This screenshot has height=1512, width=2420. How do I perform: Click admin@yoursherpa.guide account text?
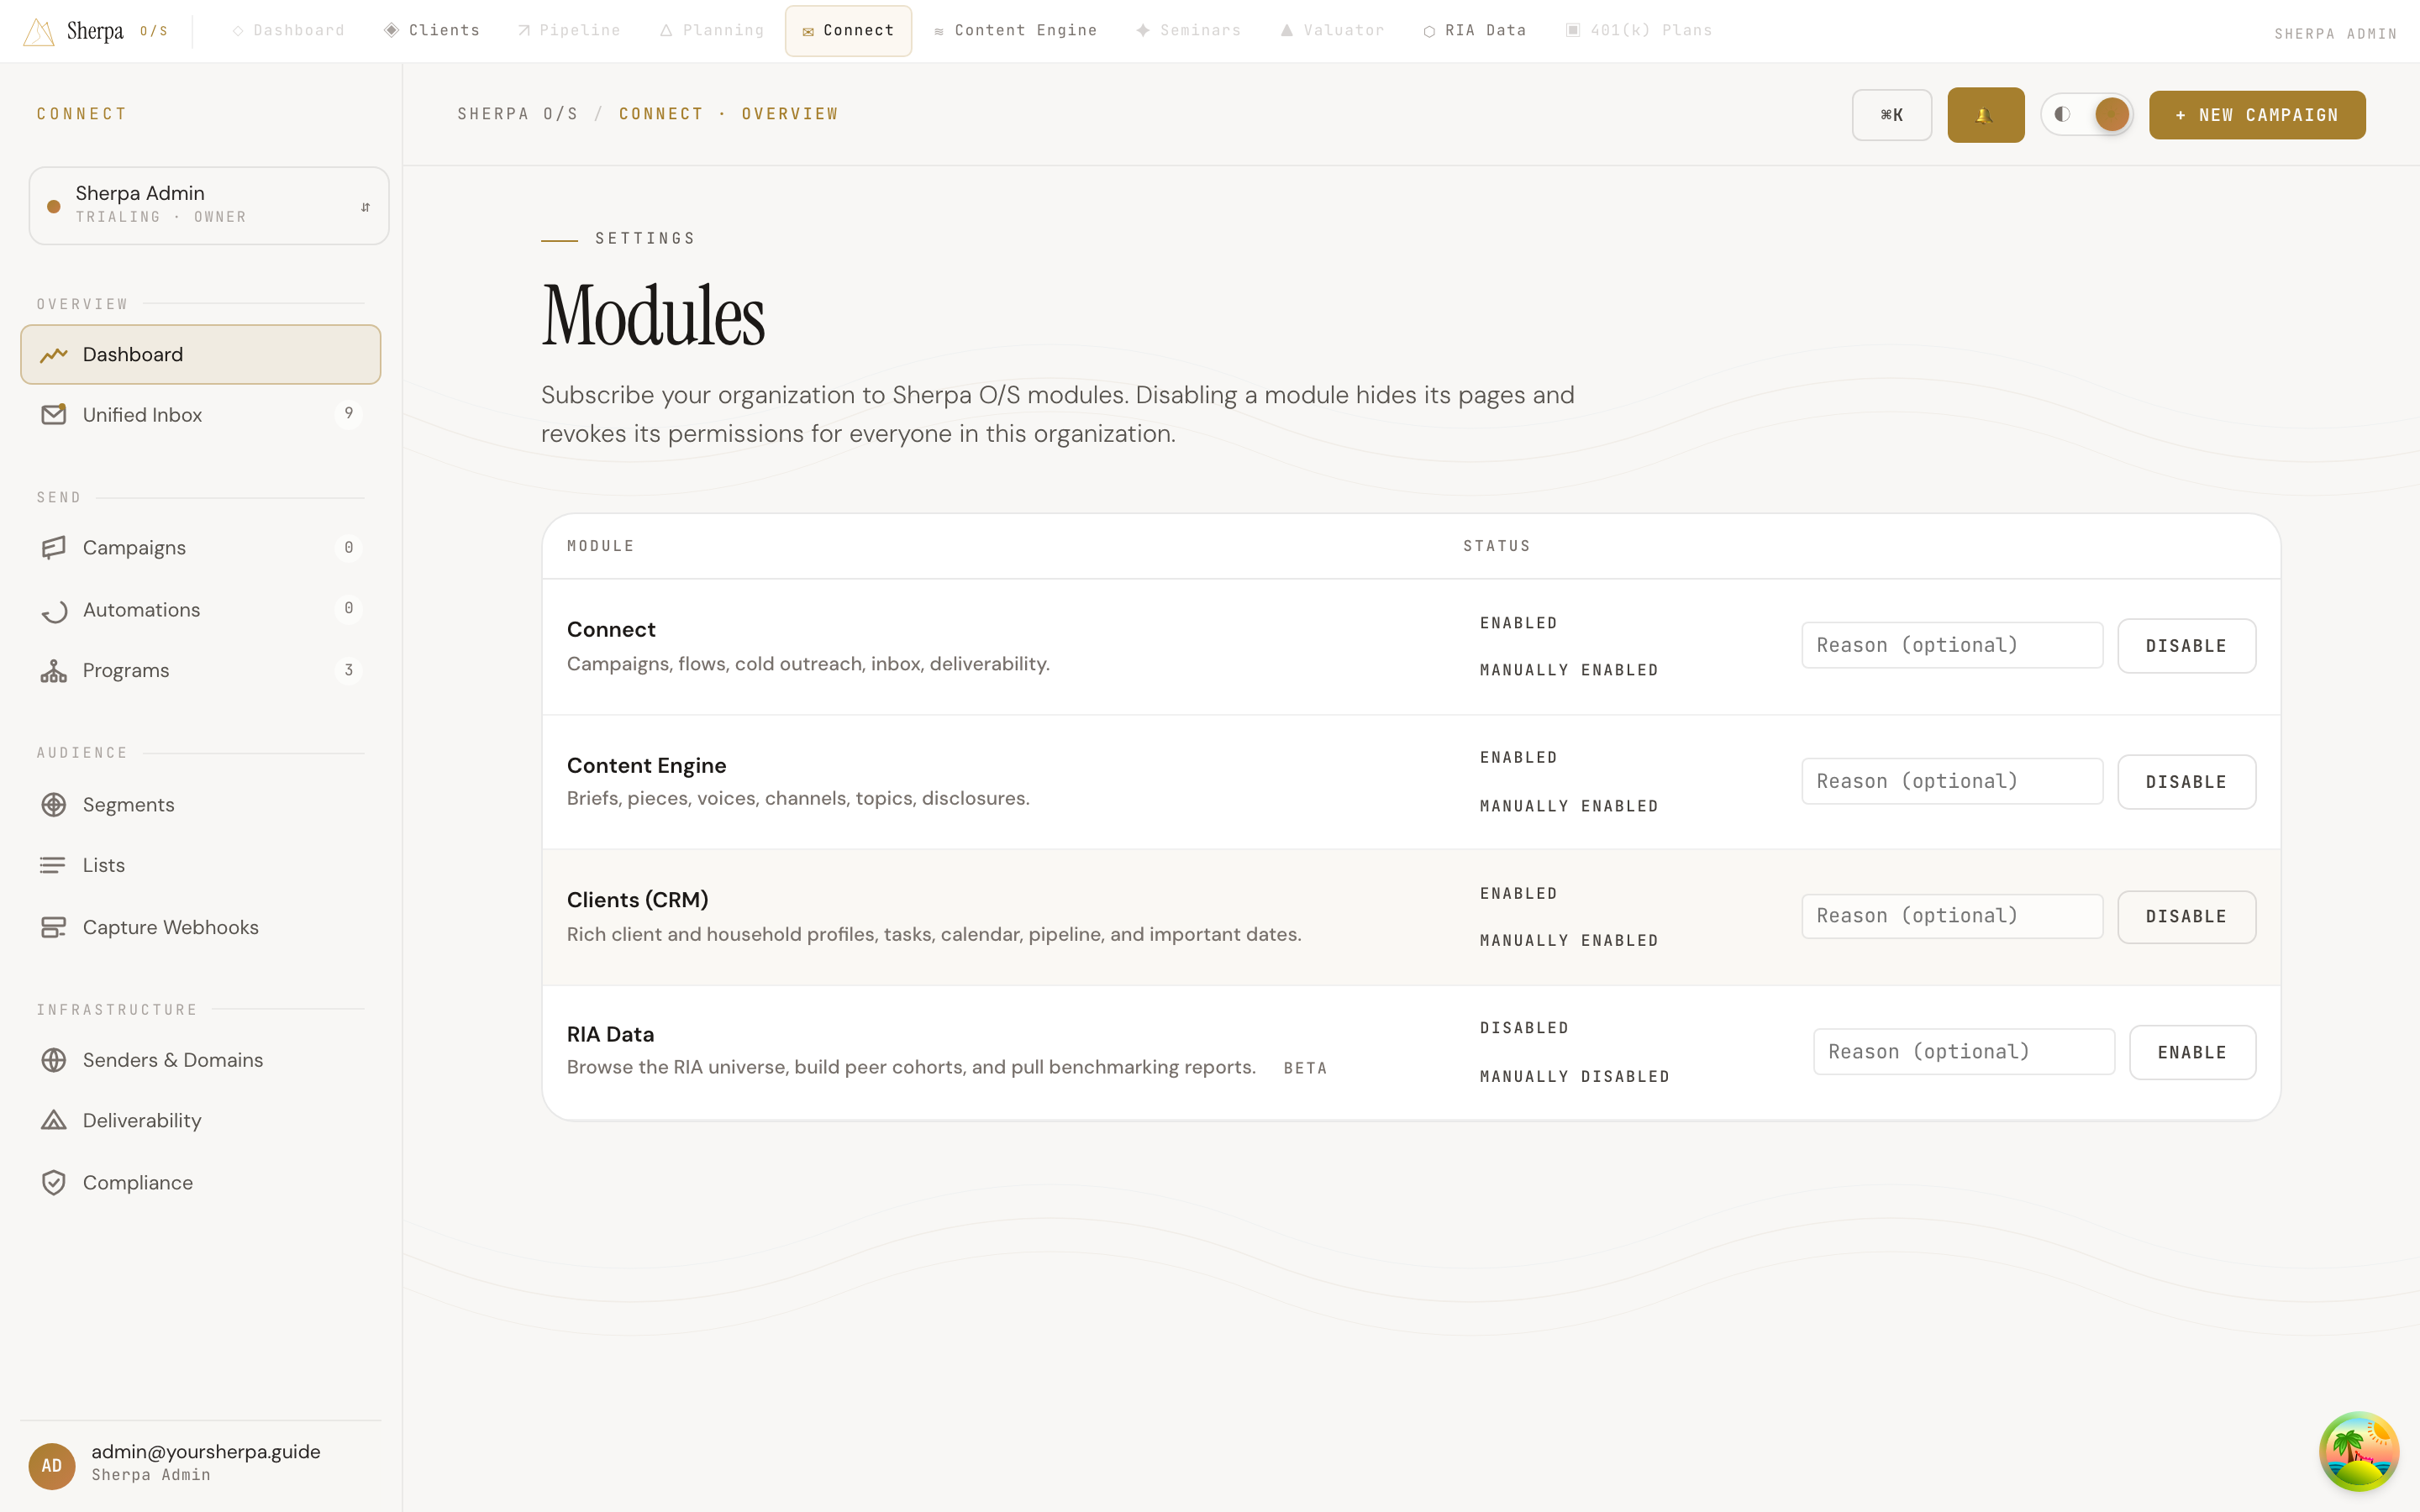point(206,1451)
